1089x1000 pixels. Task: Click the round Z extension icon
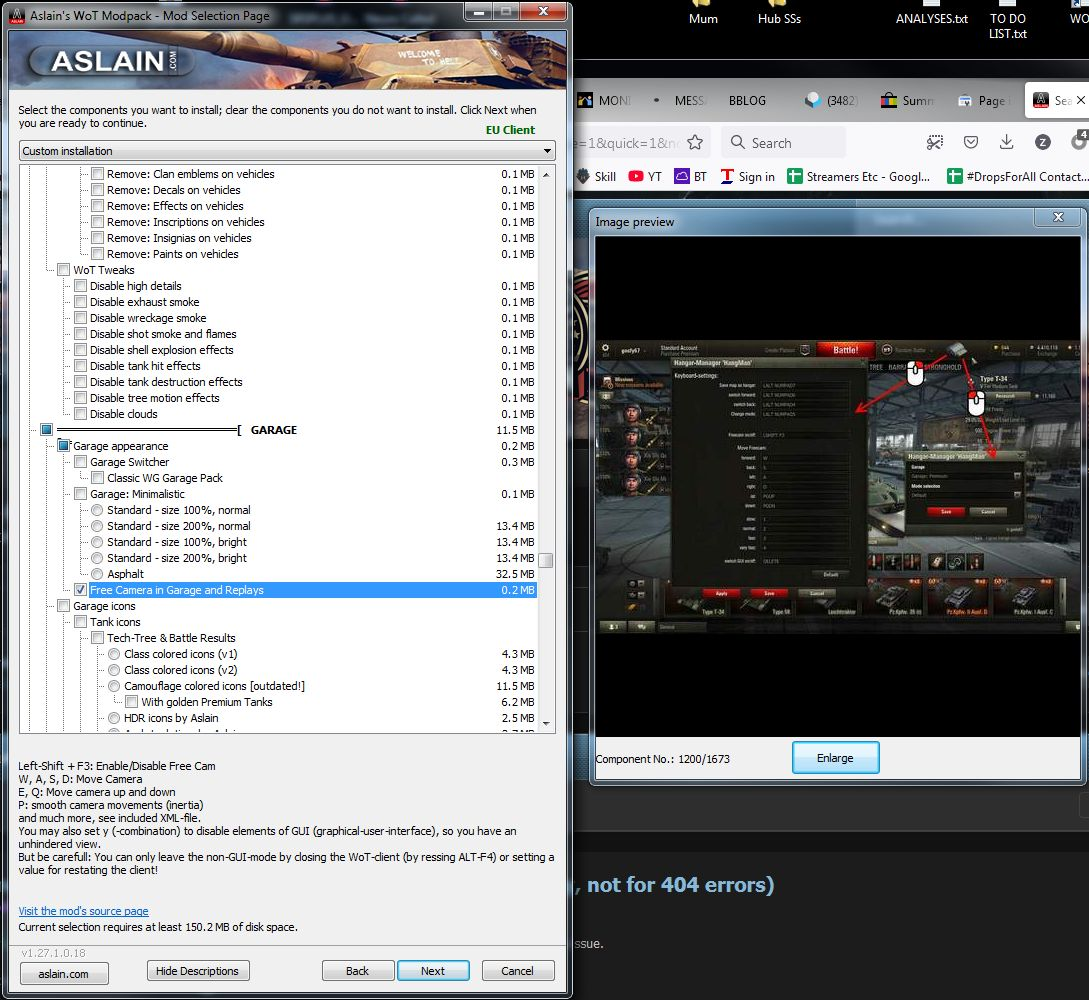click(x=1042, y=142)
